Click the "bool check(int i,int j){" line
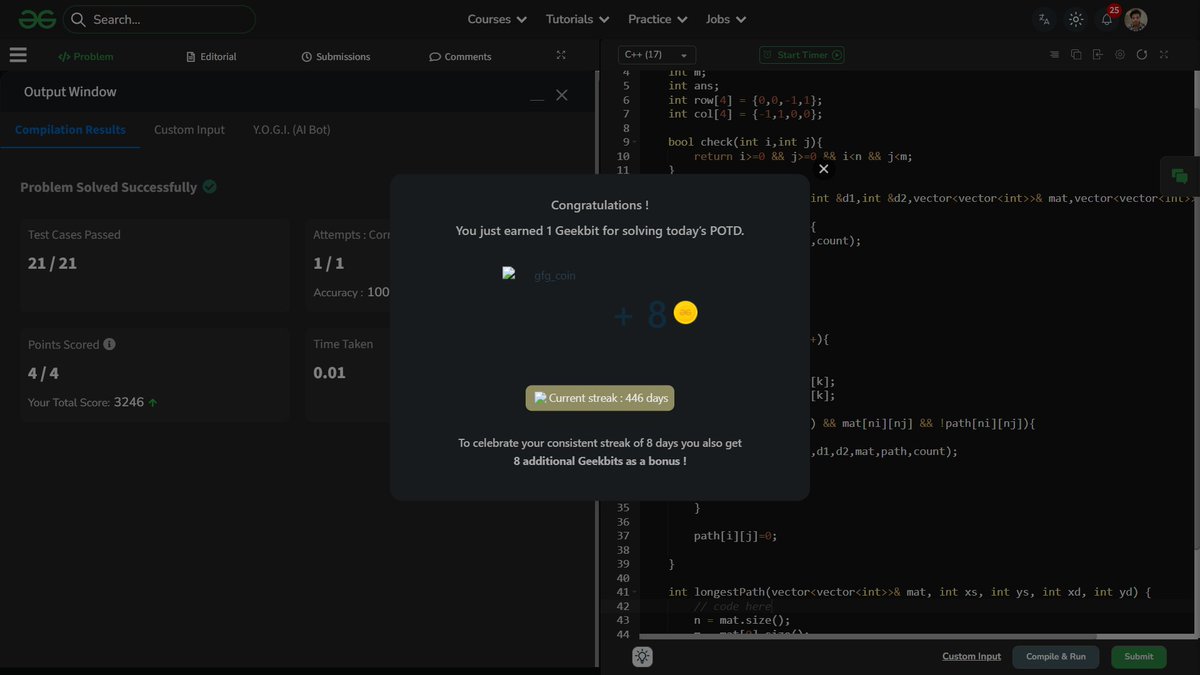Image resolution: width=1200 pixels, height=675 pixels. coord(745,142)
